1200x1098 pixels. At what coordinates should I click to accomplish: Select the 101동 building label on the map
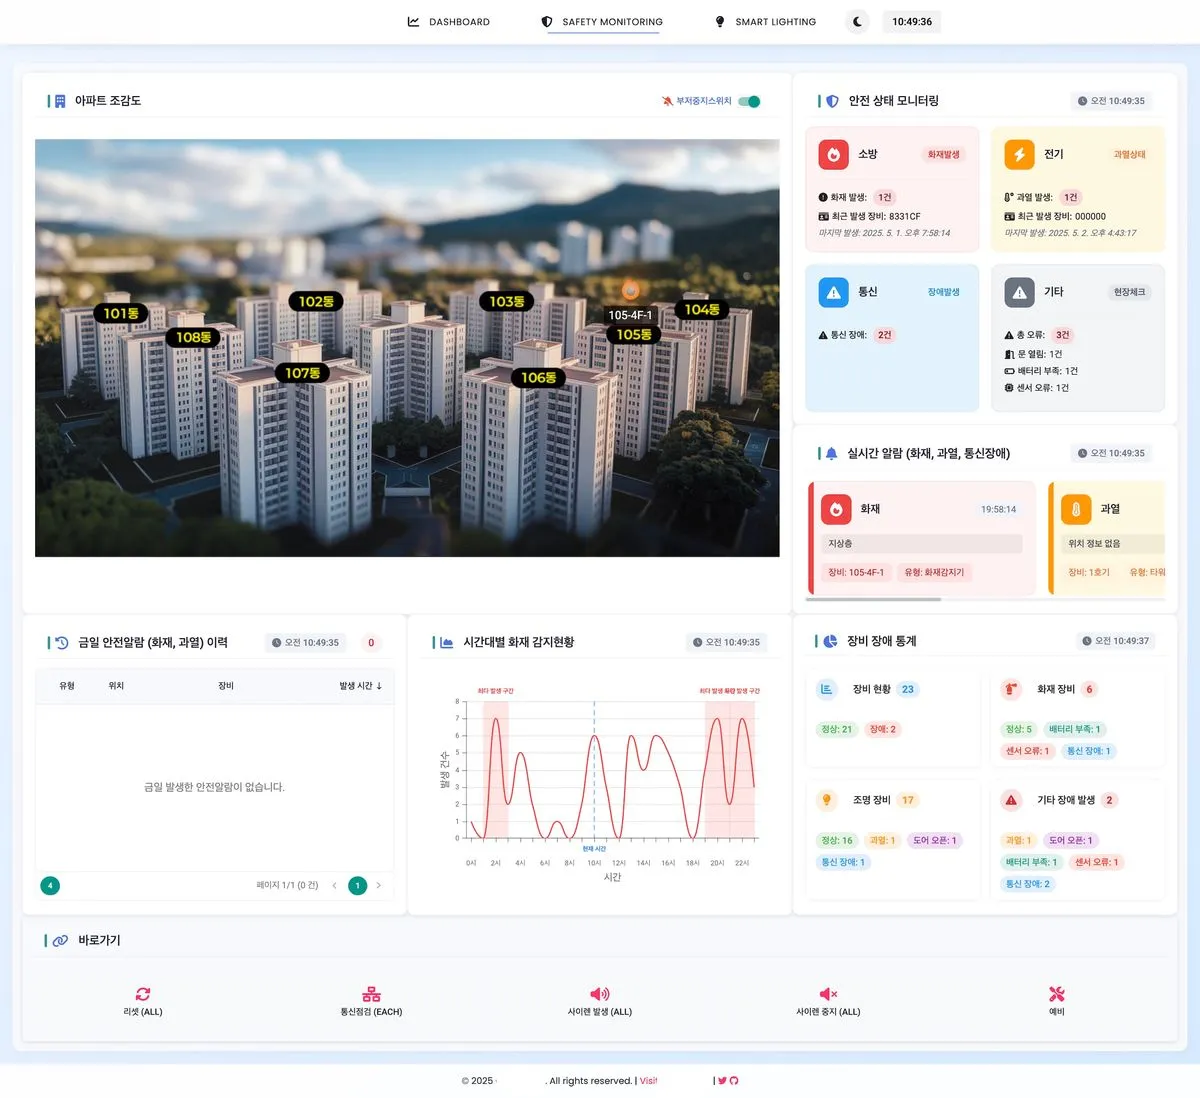[121, 314]
